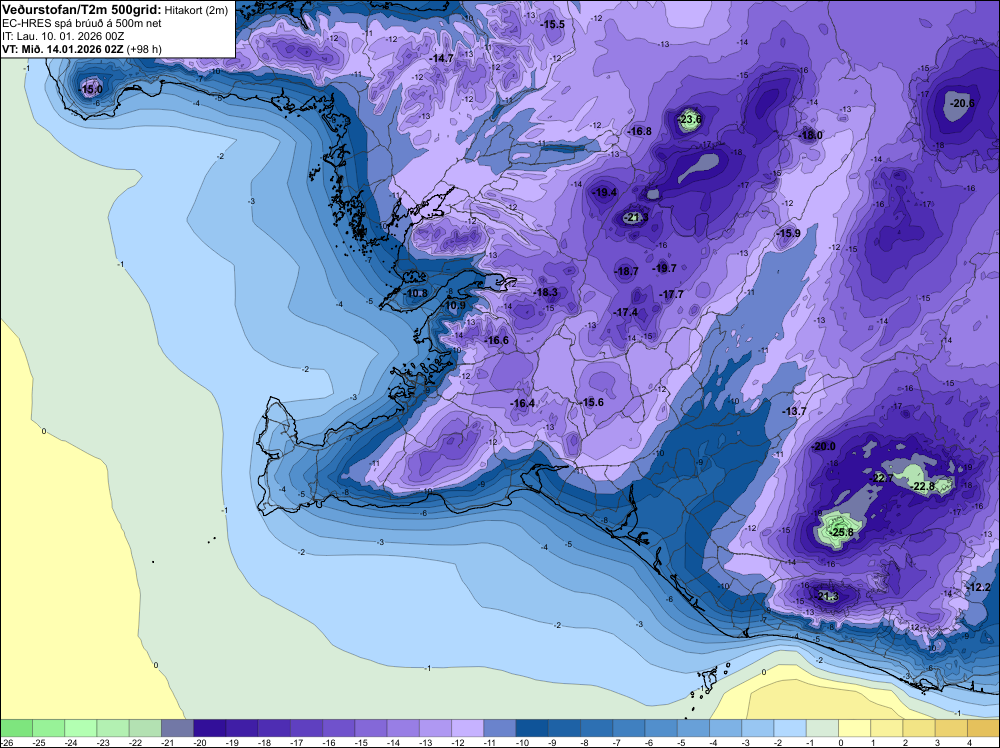Click the -10.8 coastal temperature value

point(416,293)
